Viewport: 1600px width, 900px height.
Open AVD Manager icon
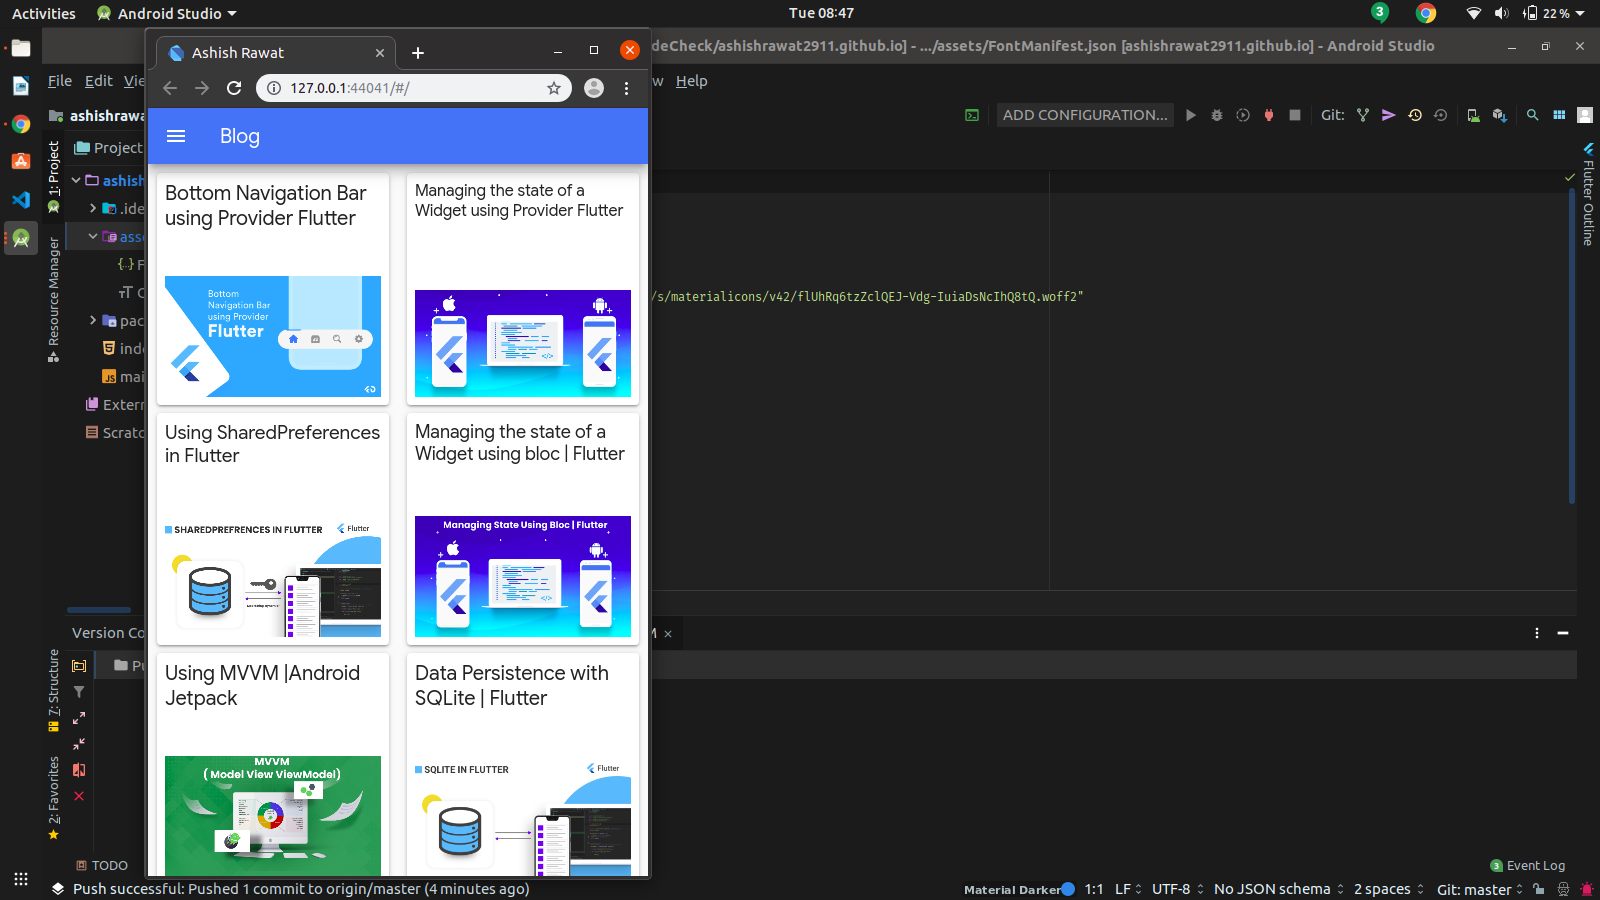coord(1473,115)
